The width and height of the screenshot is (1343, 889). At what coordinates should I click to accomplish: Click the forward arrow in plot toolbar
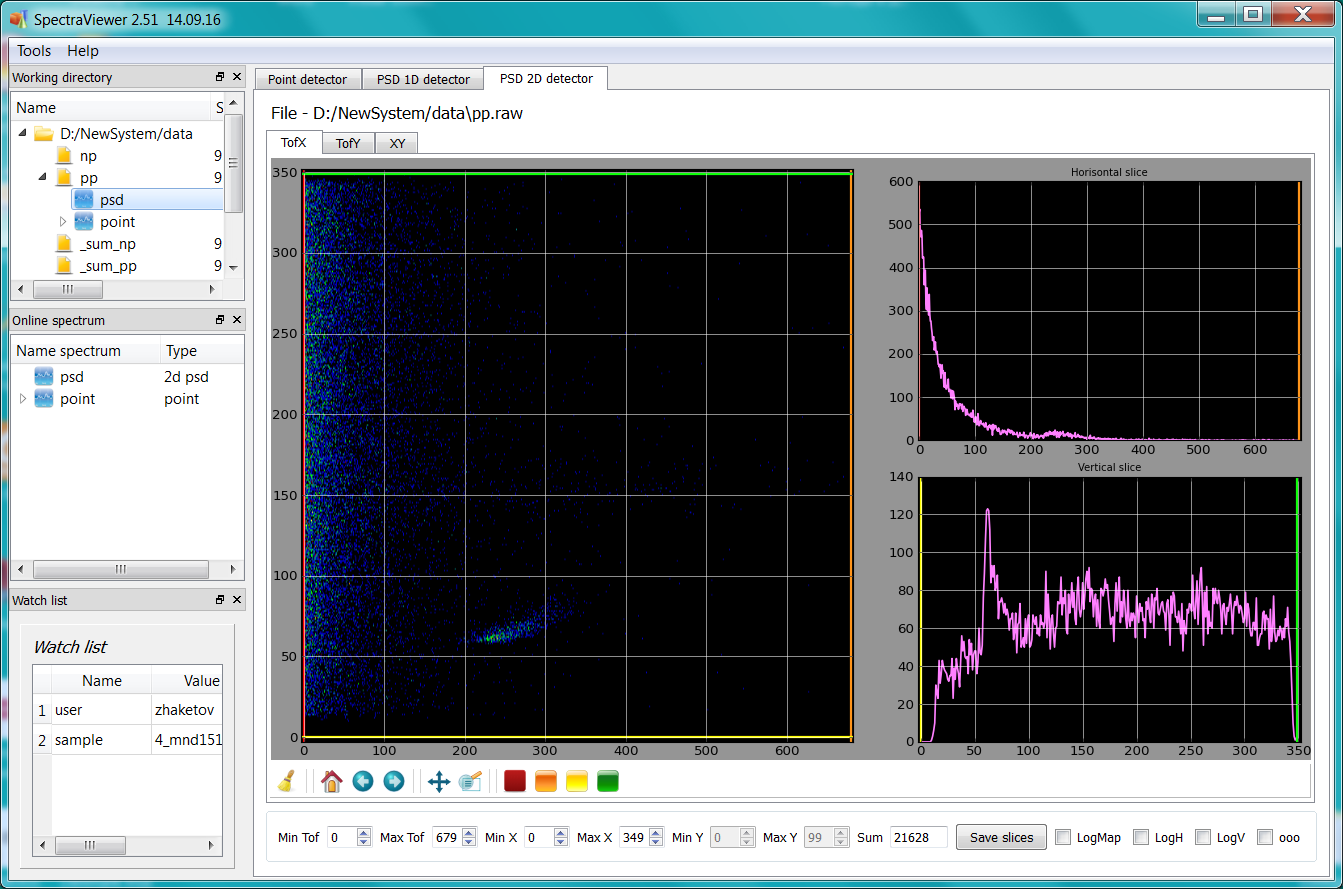394,781
